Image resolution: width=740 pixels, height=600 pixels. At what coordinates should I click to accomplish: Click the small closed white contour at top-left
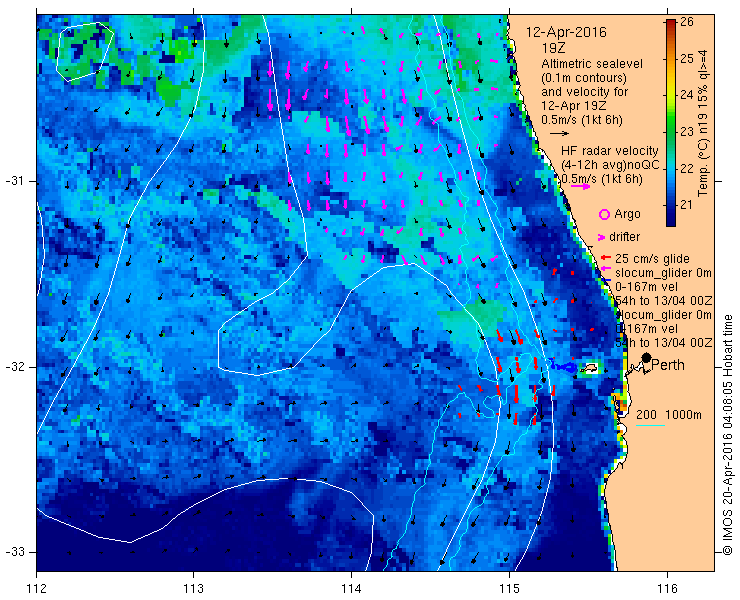[x=84, y=52]
